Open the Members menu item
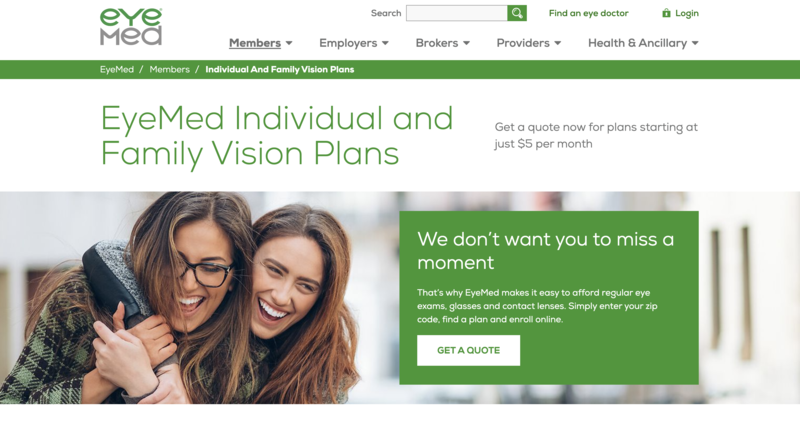800x437 pixels. point(255,43)
